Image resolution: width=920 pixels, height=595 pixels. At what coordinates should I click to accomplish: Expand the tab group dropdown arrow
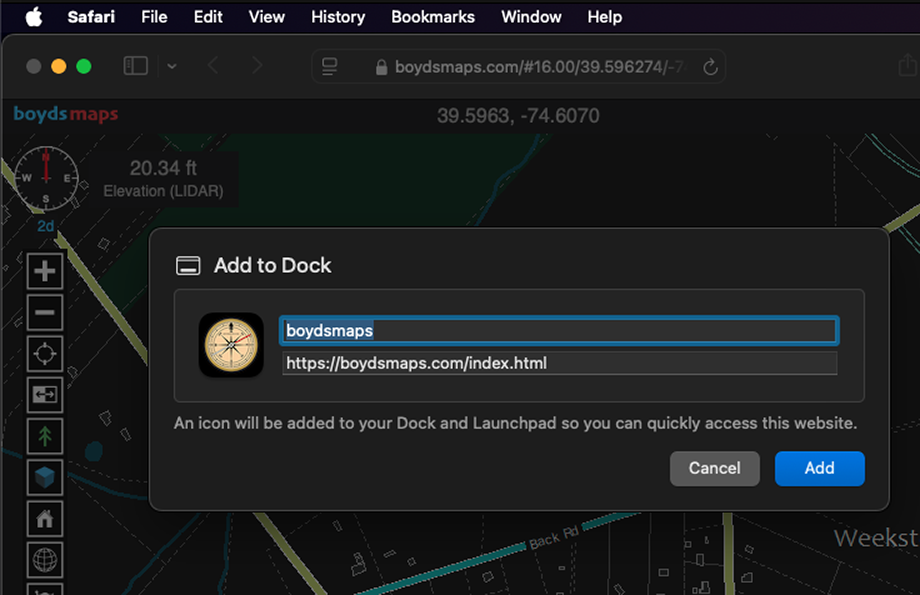172,66
